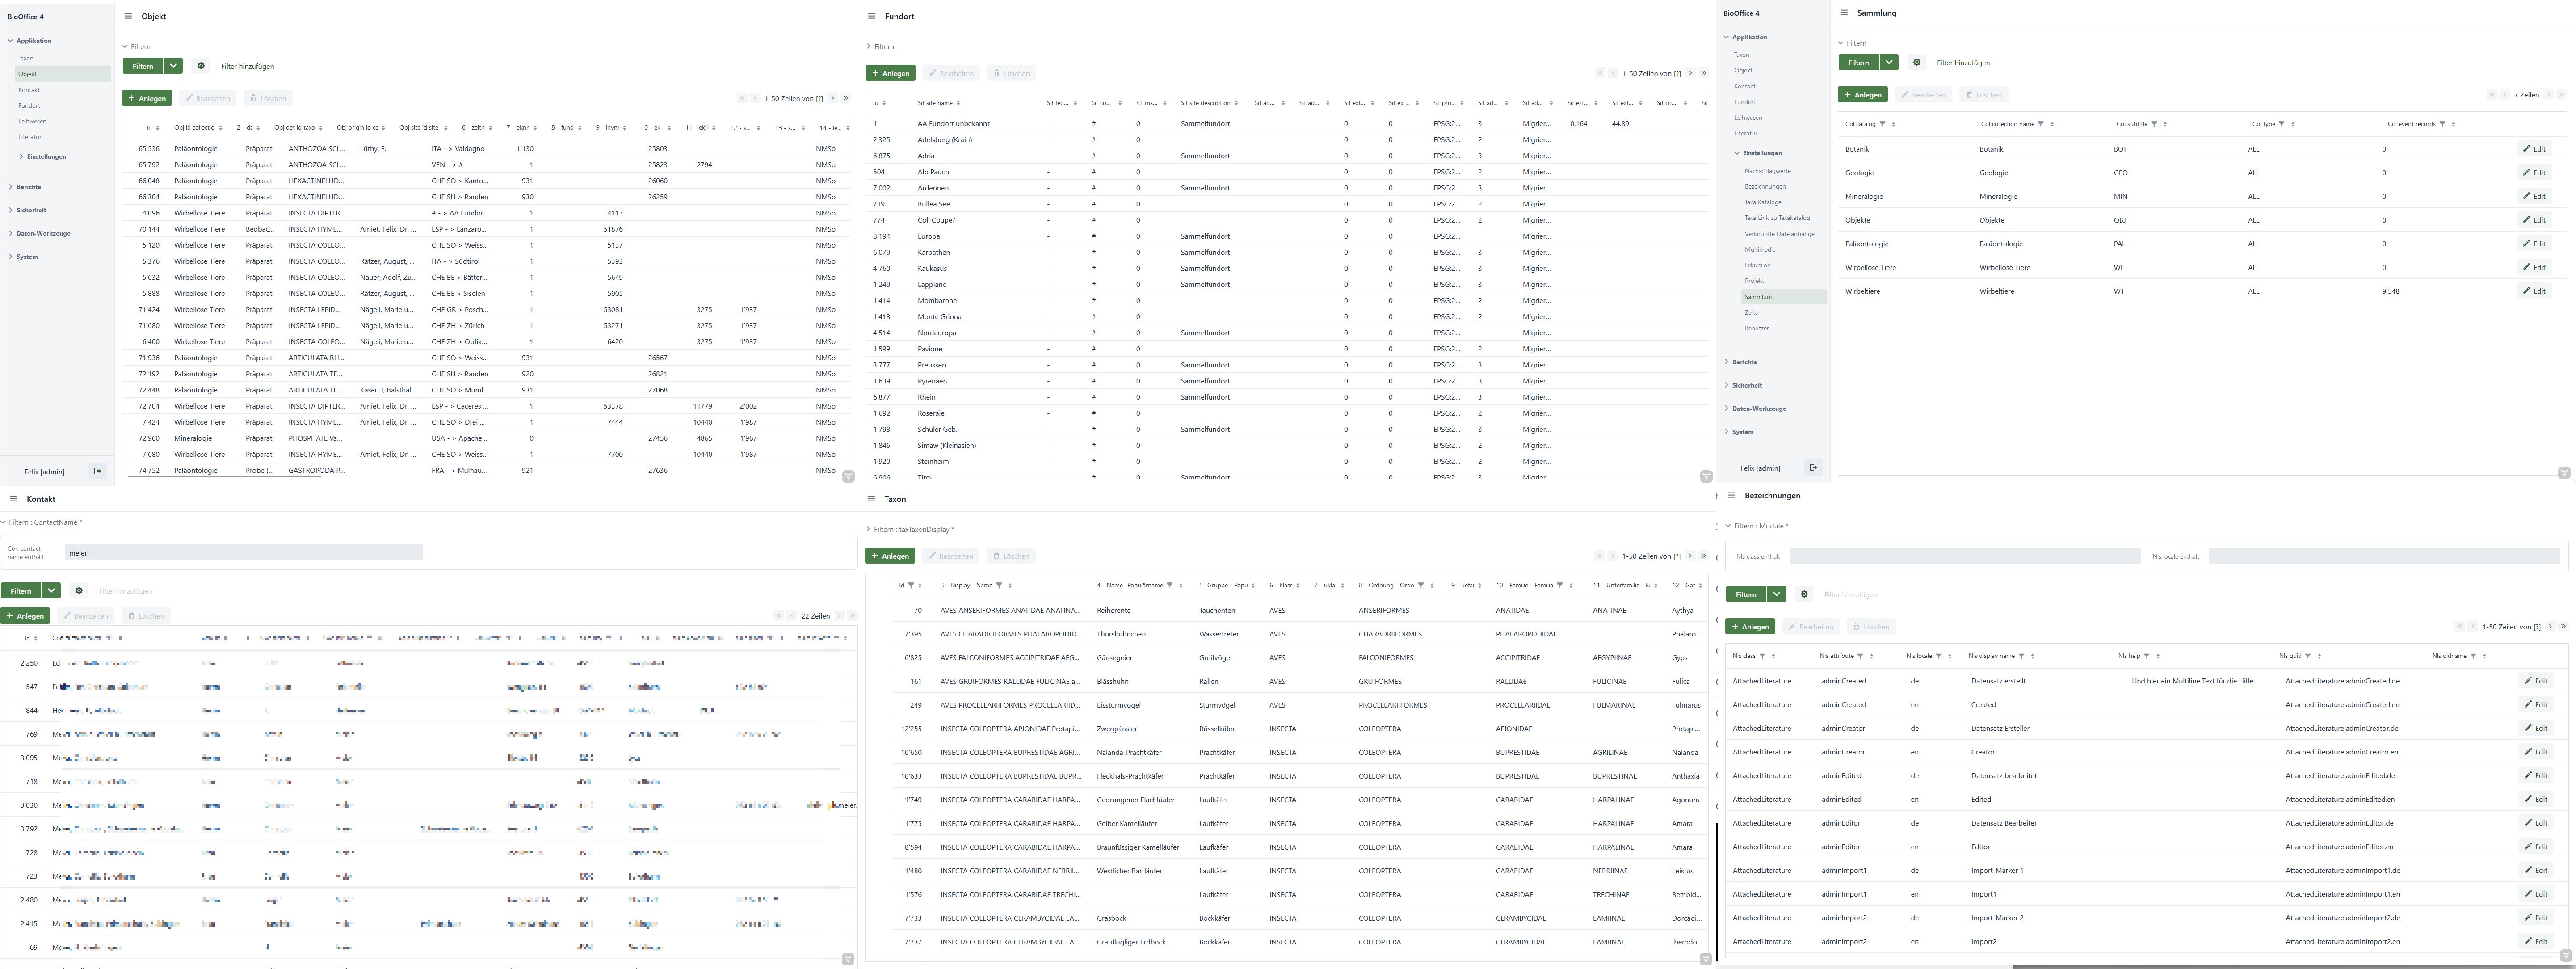Click Edit button for the Geologie row
2576x969 pixels.
pyautogui.click(x=2534, y=172)
